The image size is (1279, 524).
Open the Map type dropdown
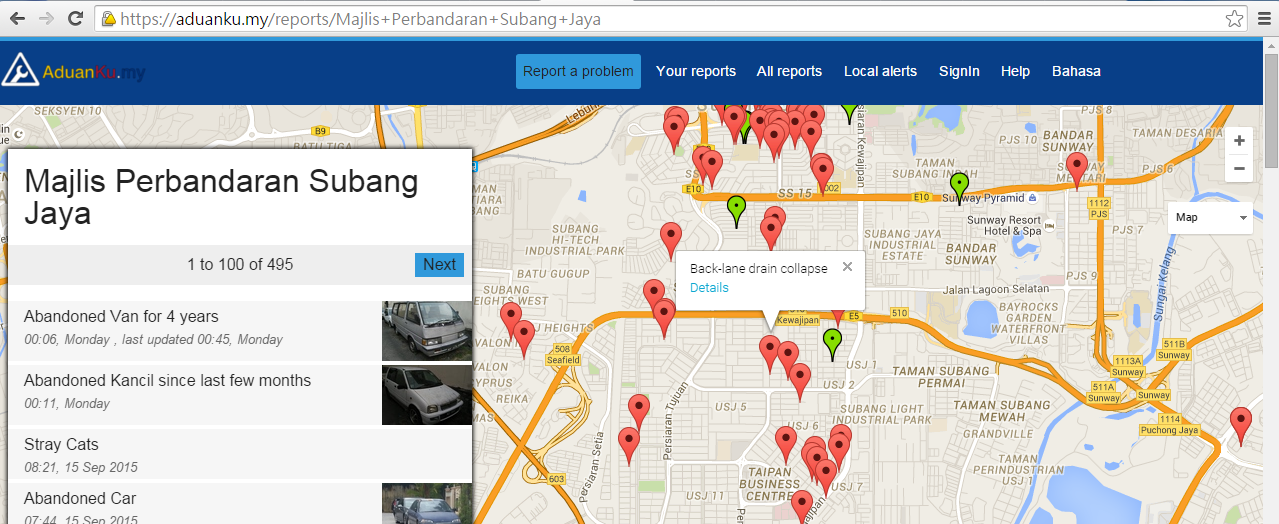[x=1210, y=217]
